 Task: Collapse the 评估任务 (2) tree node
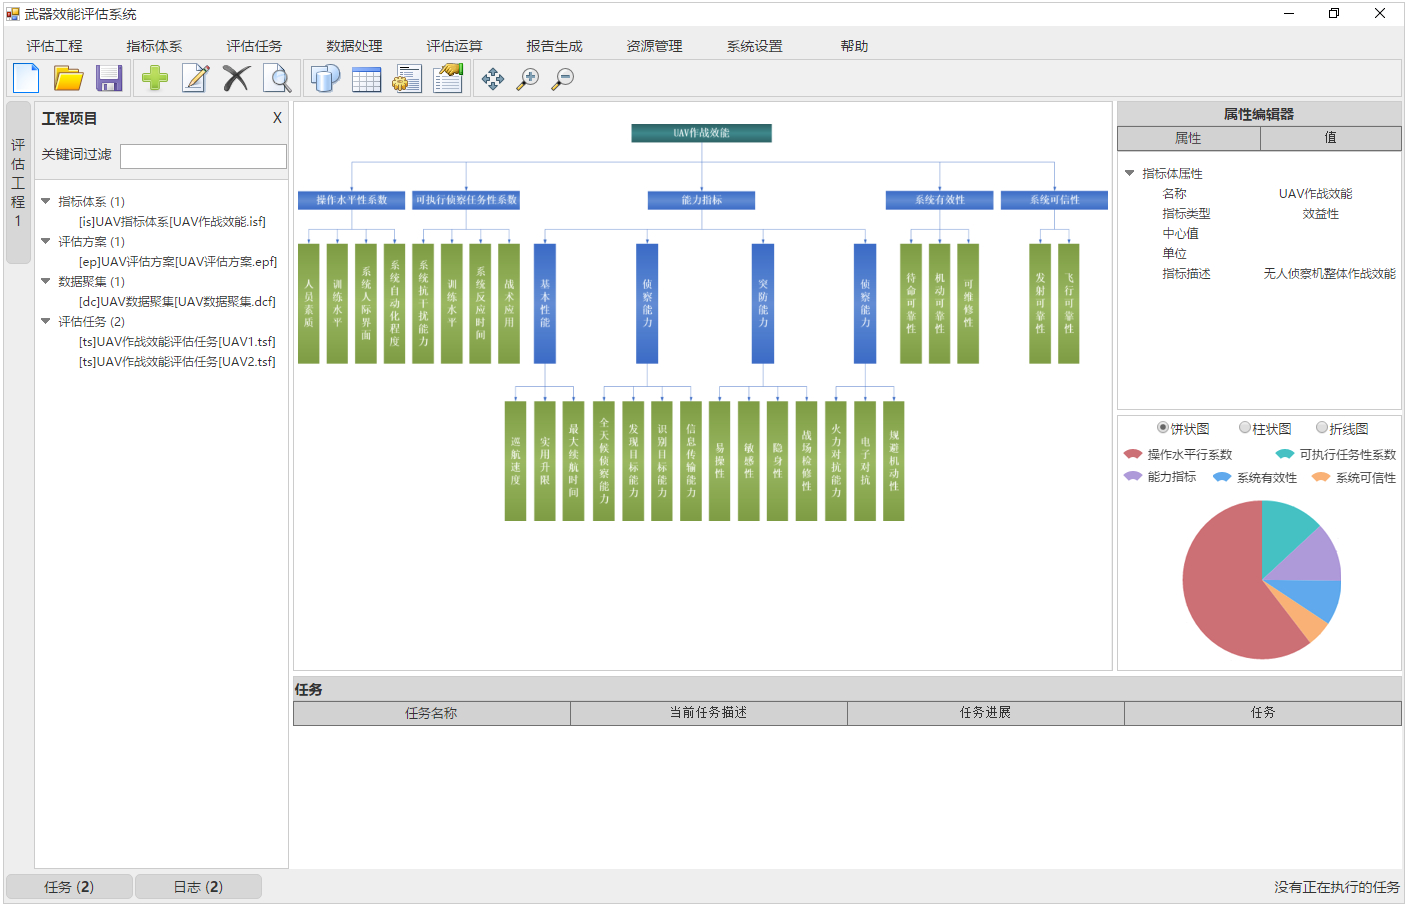(46, 321)
